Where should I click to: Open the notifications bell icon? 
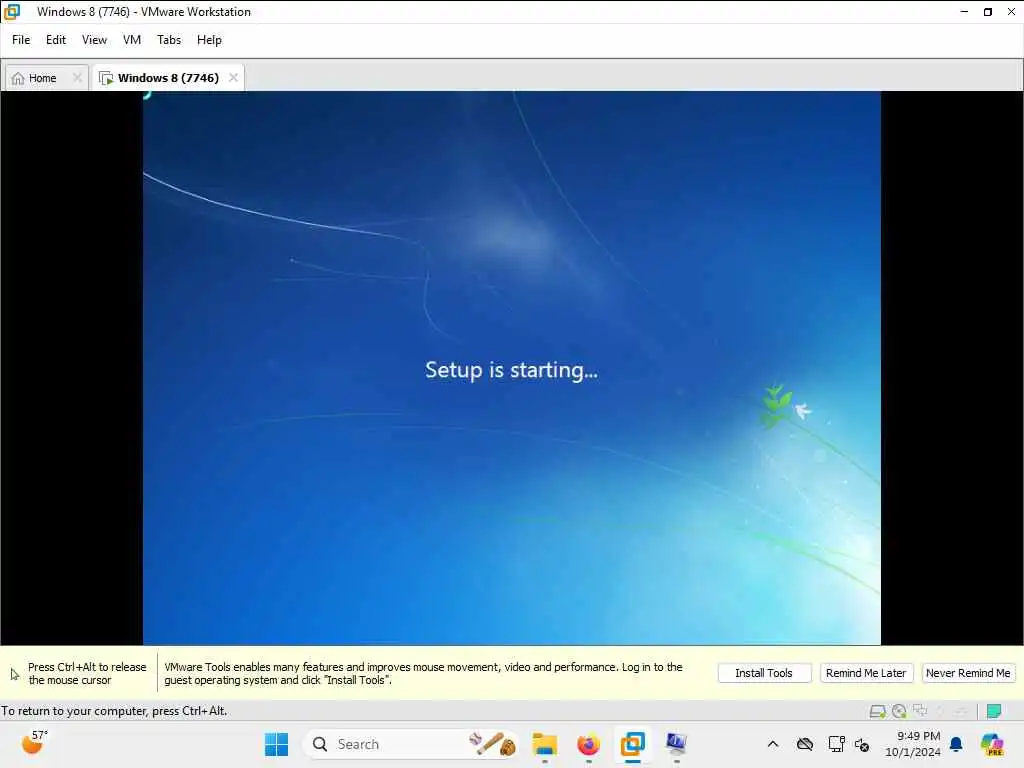(956, 744)
